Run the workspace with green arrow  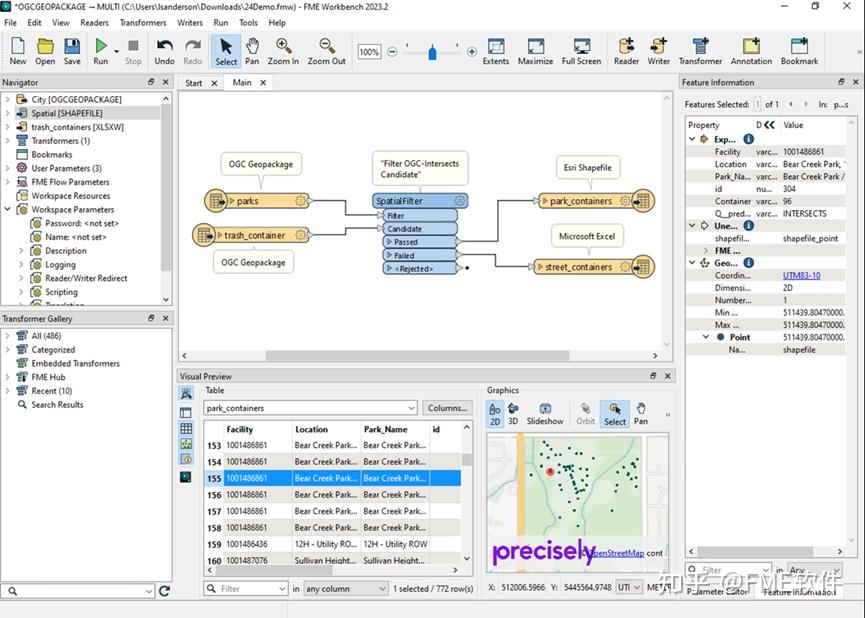coord(100,51)
